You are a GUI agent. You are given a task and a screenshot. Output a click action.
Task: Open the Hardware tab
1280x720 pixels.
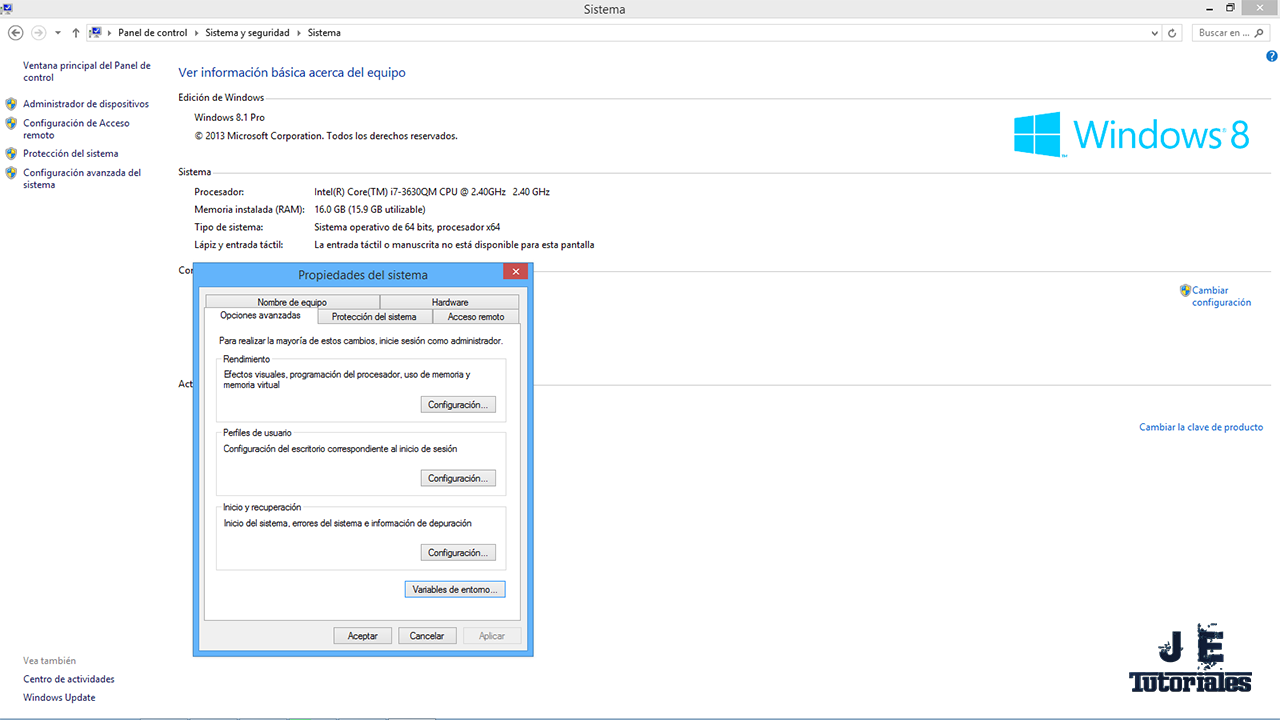(450, 302)
